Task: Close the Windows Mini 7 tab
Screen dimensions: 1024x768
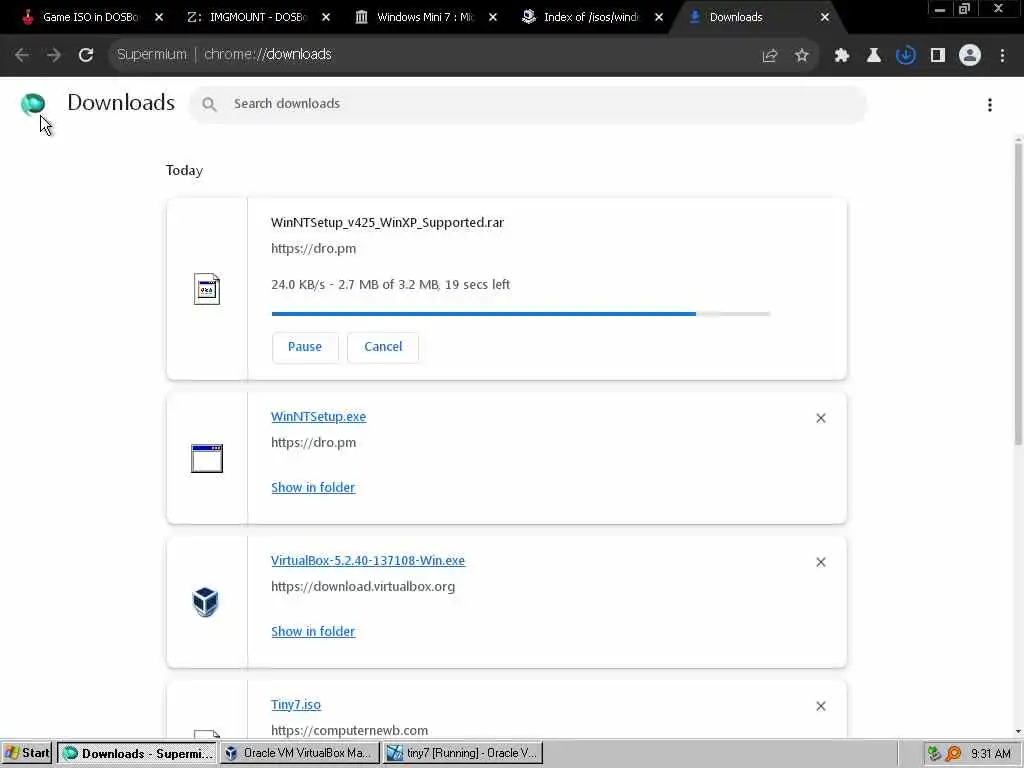Action: pyautogui.click(x=493, y=18)
